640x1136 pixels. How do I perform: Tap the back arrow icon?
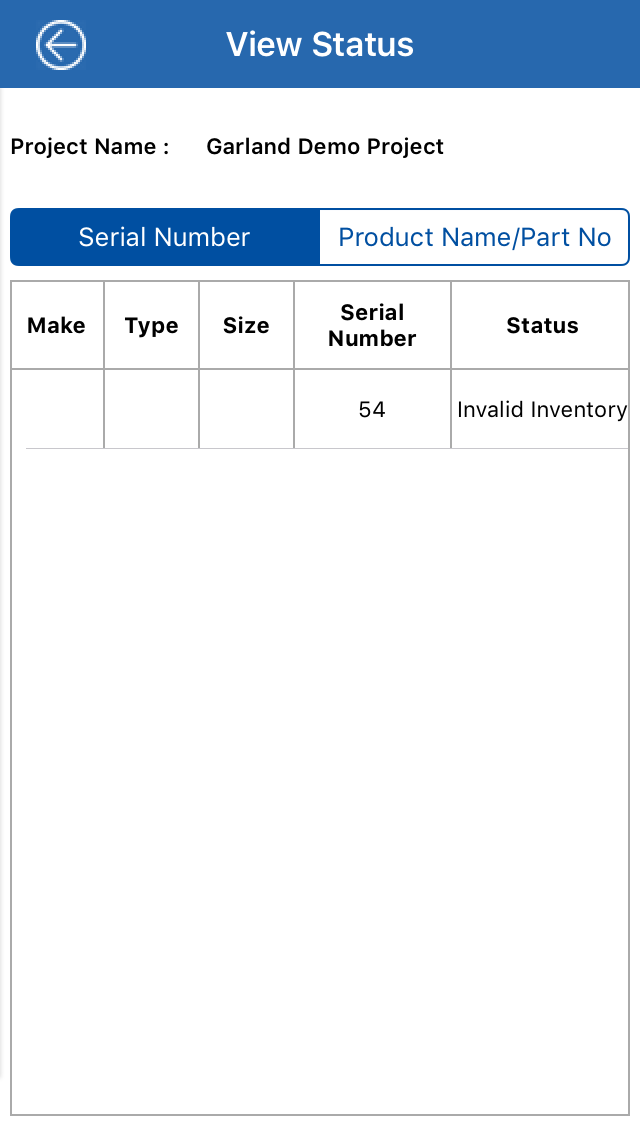61,45
